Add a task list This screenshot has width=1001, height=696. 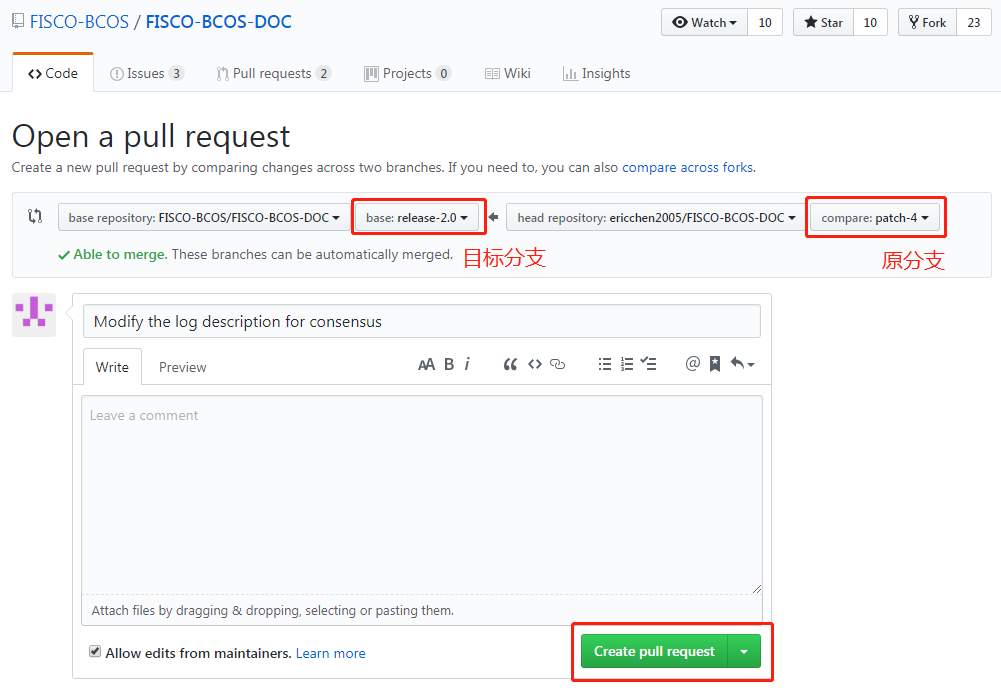649,364
